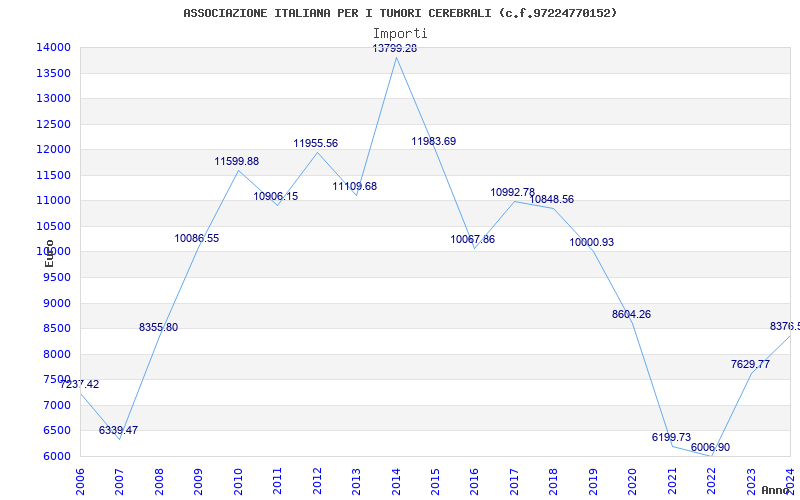Click y-axis tick 11000
This screenshot has height=500, width=800.
53,201
